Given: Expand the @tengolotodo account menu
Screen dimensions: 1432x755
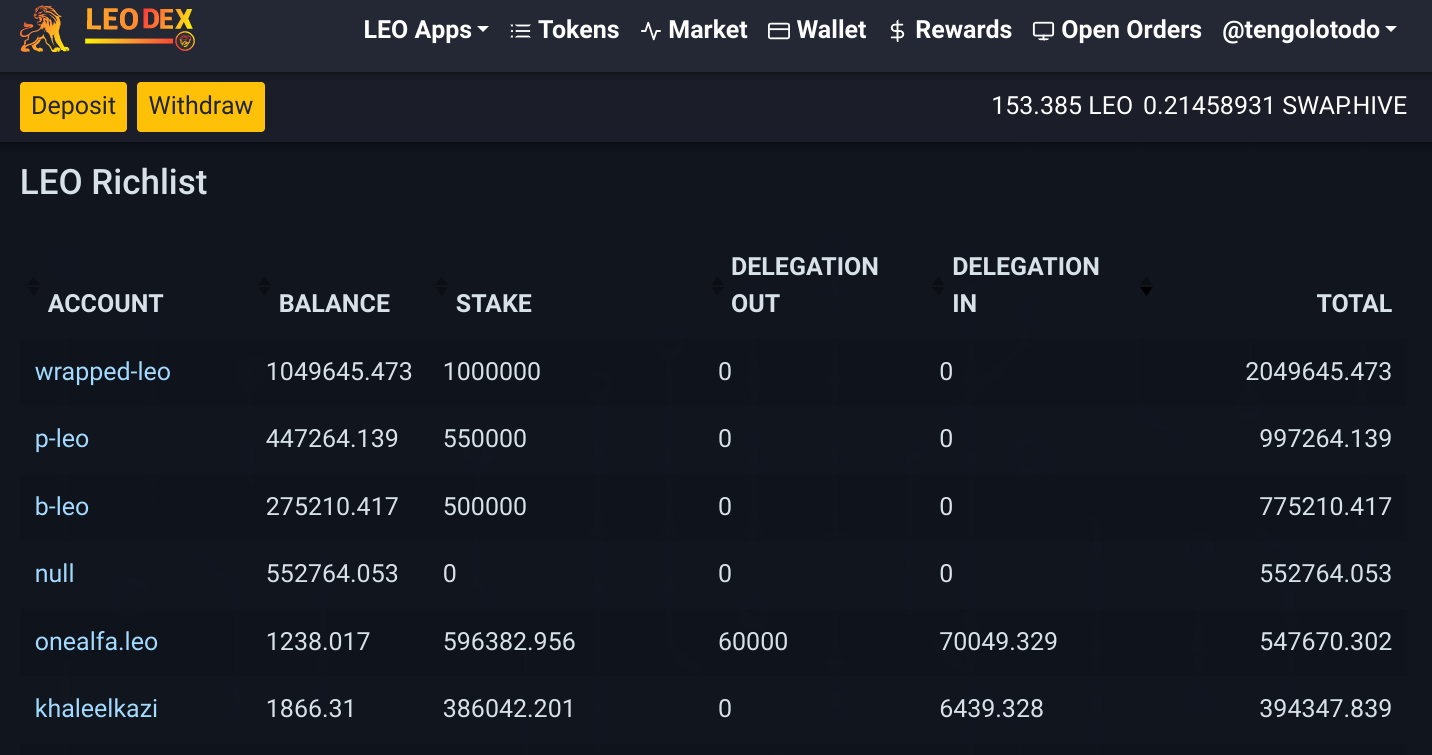Looking at the screenshot, I should pyautogui.click(x=1309, y=30).
